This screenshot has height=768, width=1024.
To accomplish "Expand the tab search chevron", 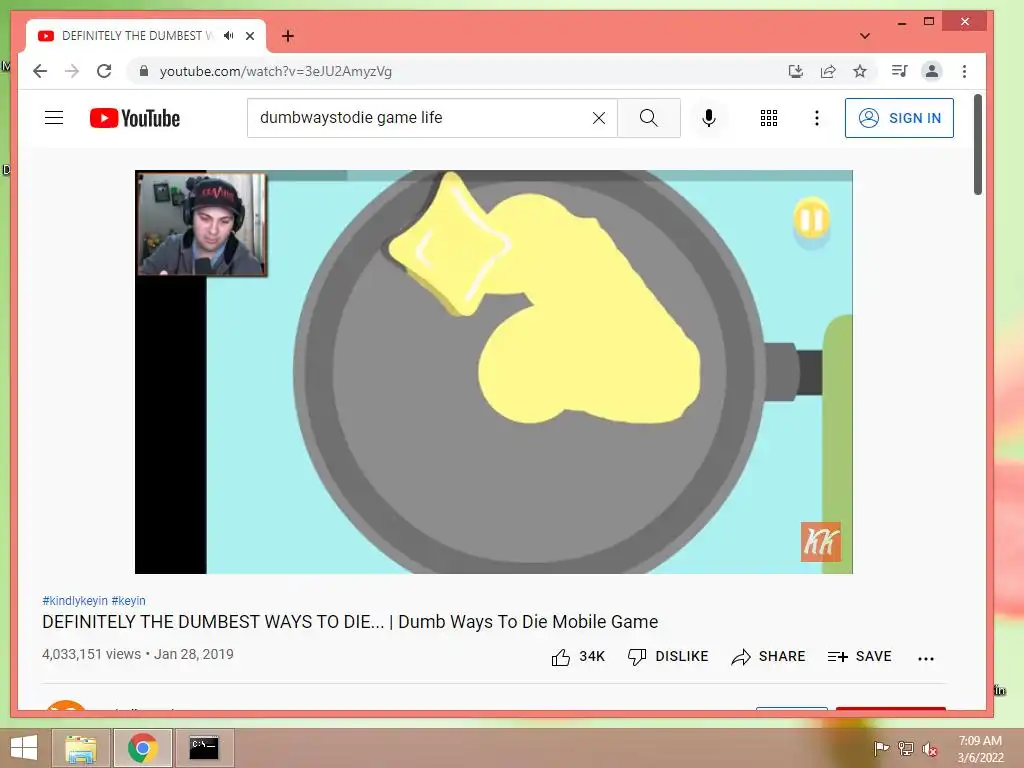I will 865,36.
